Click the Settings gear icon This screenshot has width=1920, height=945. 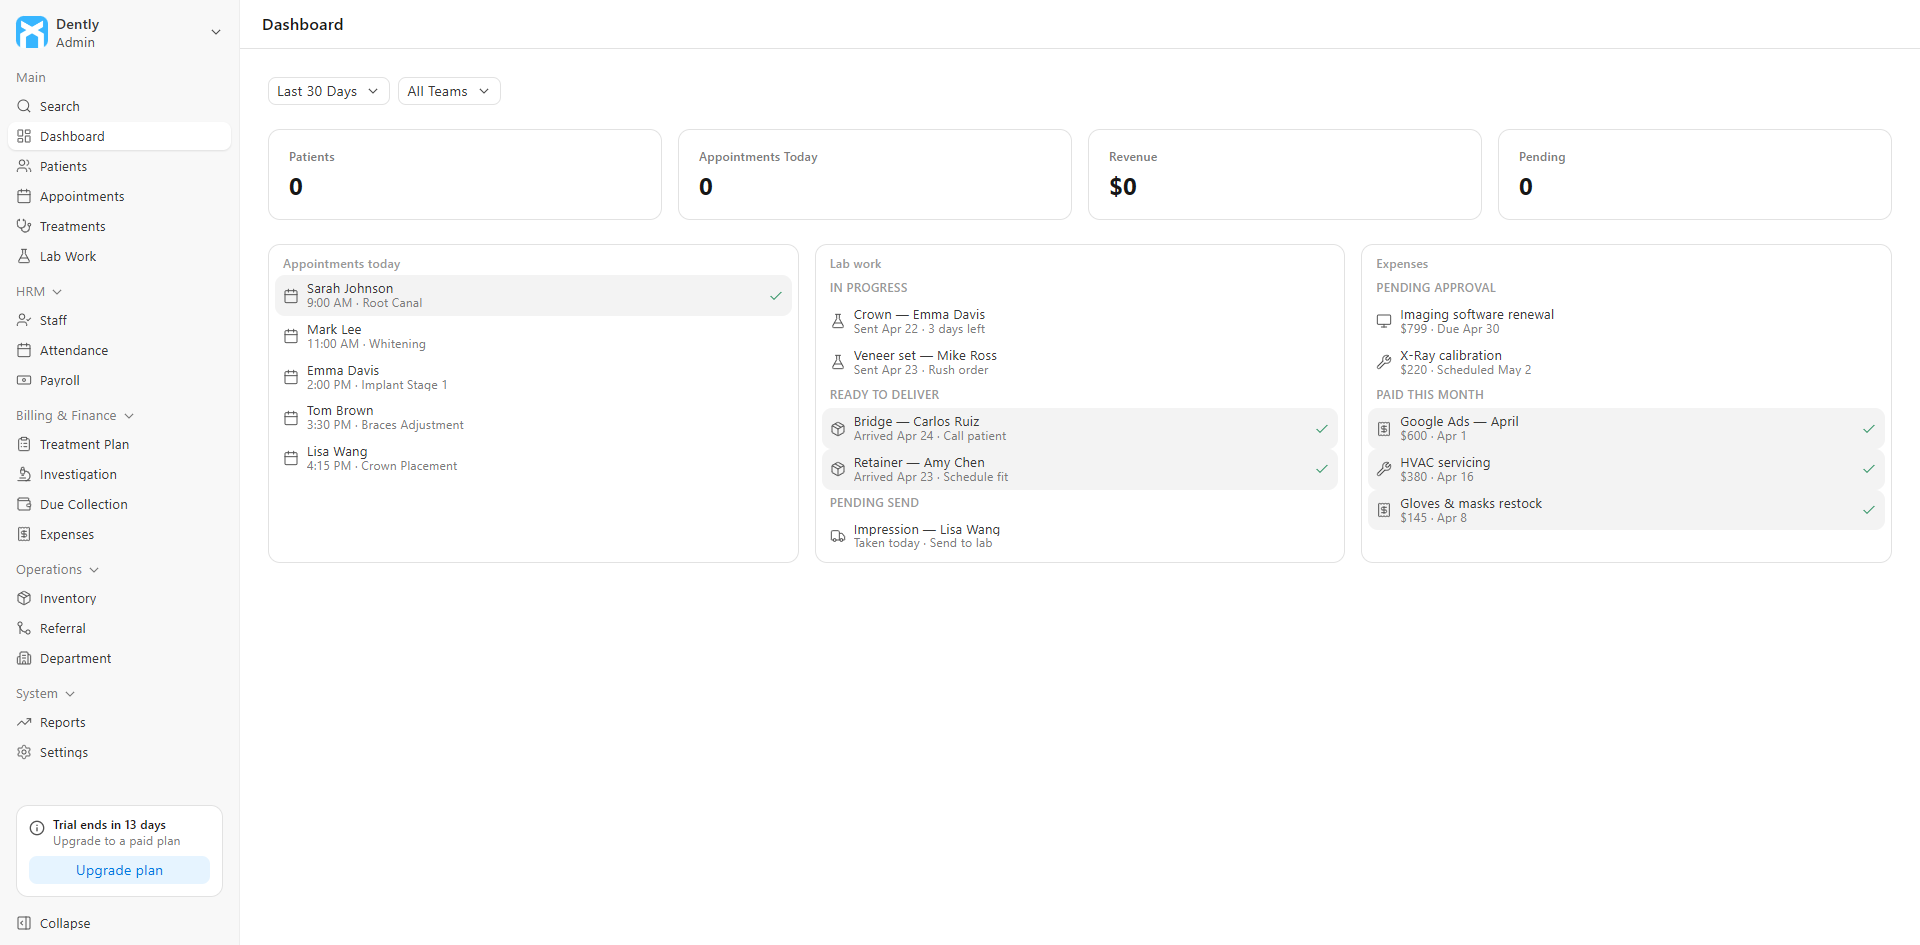coord(24,752)
